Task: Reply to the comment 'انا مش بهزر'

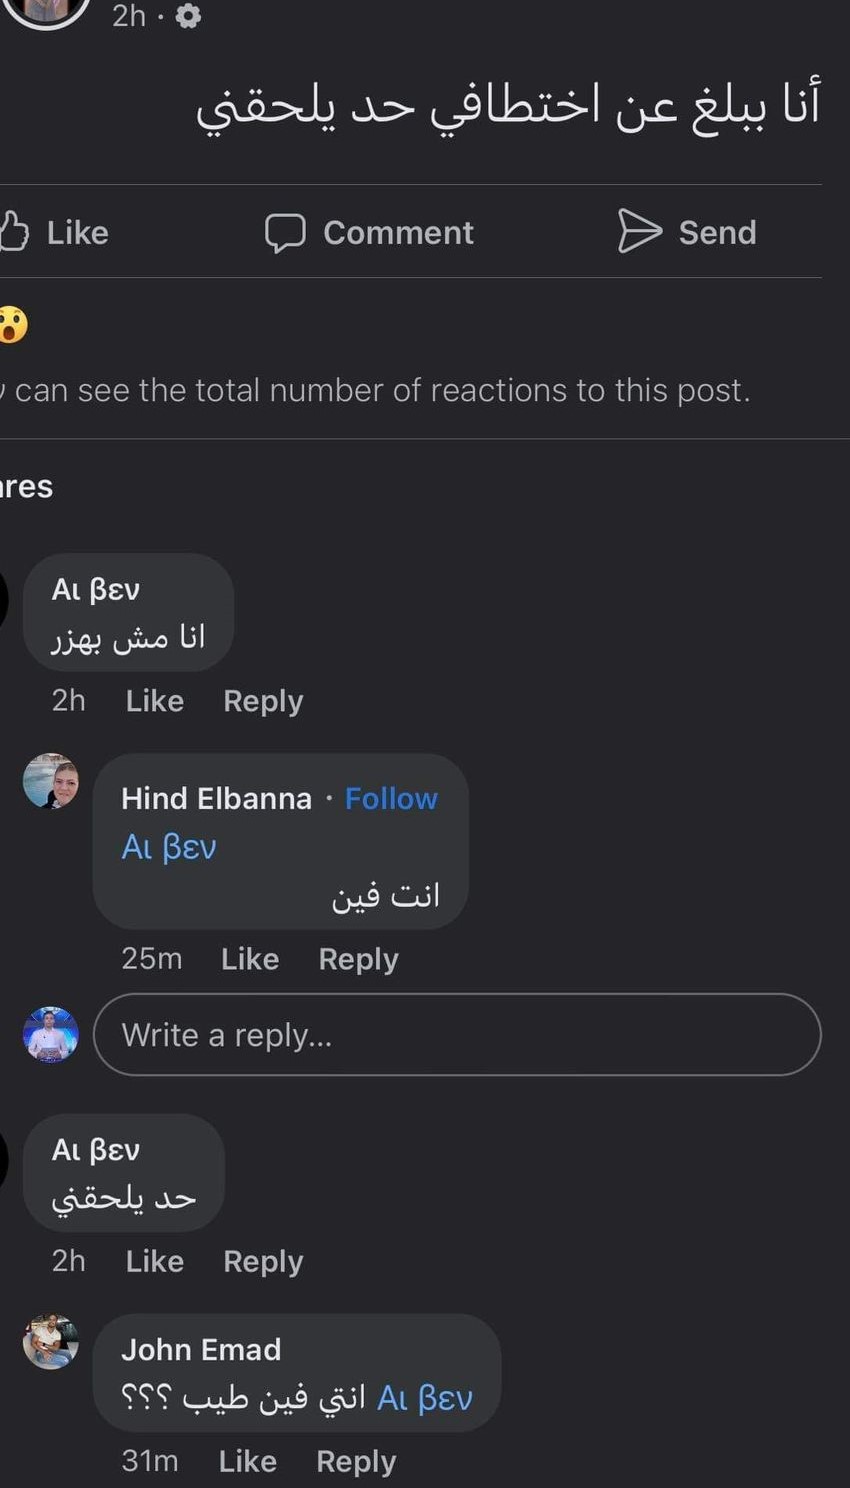Action: point(263,701)
